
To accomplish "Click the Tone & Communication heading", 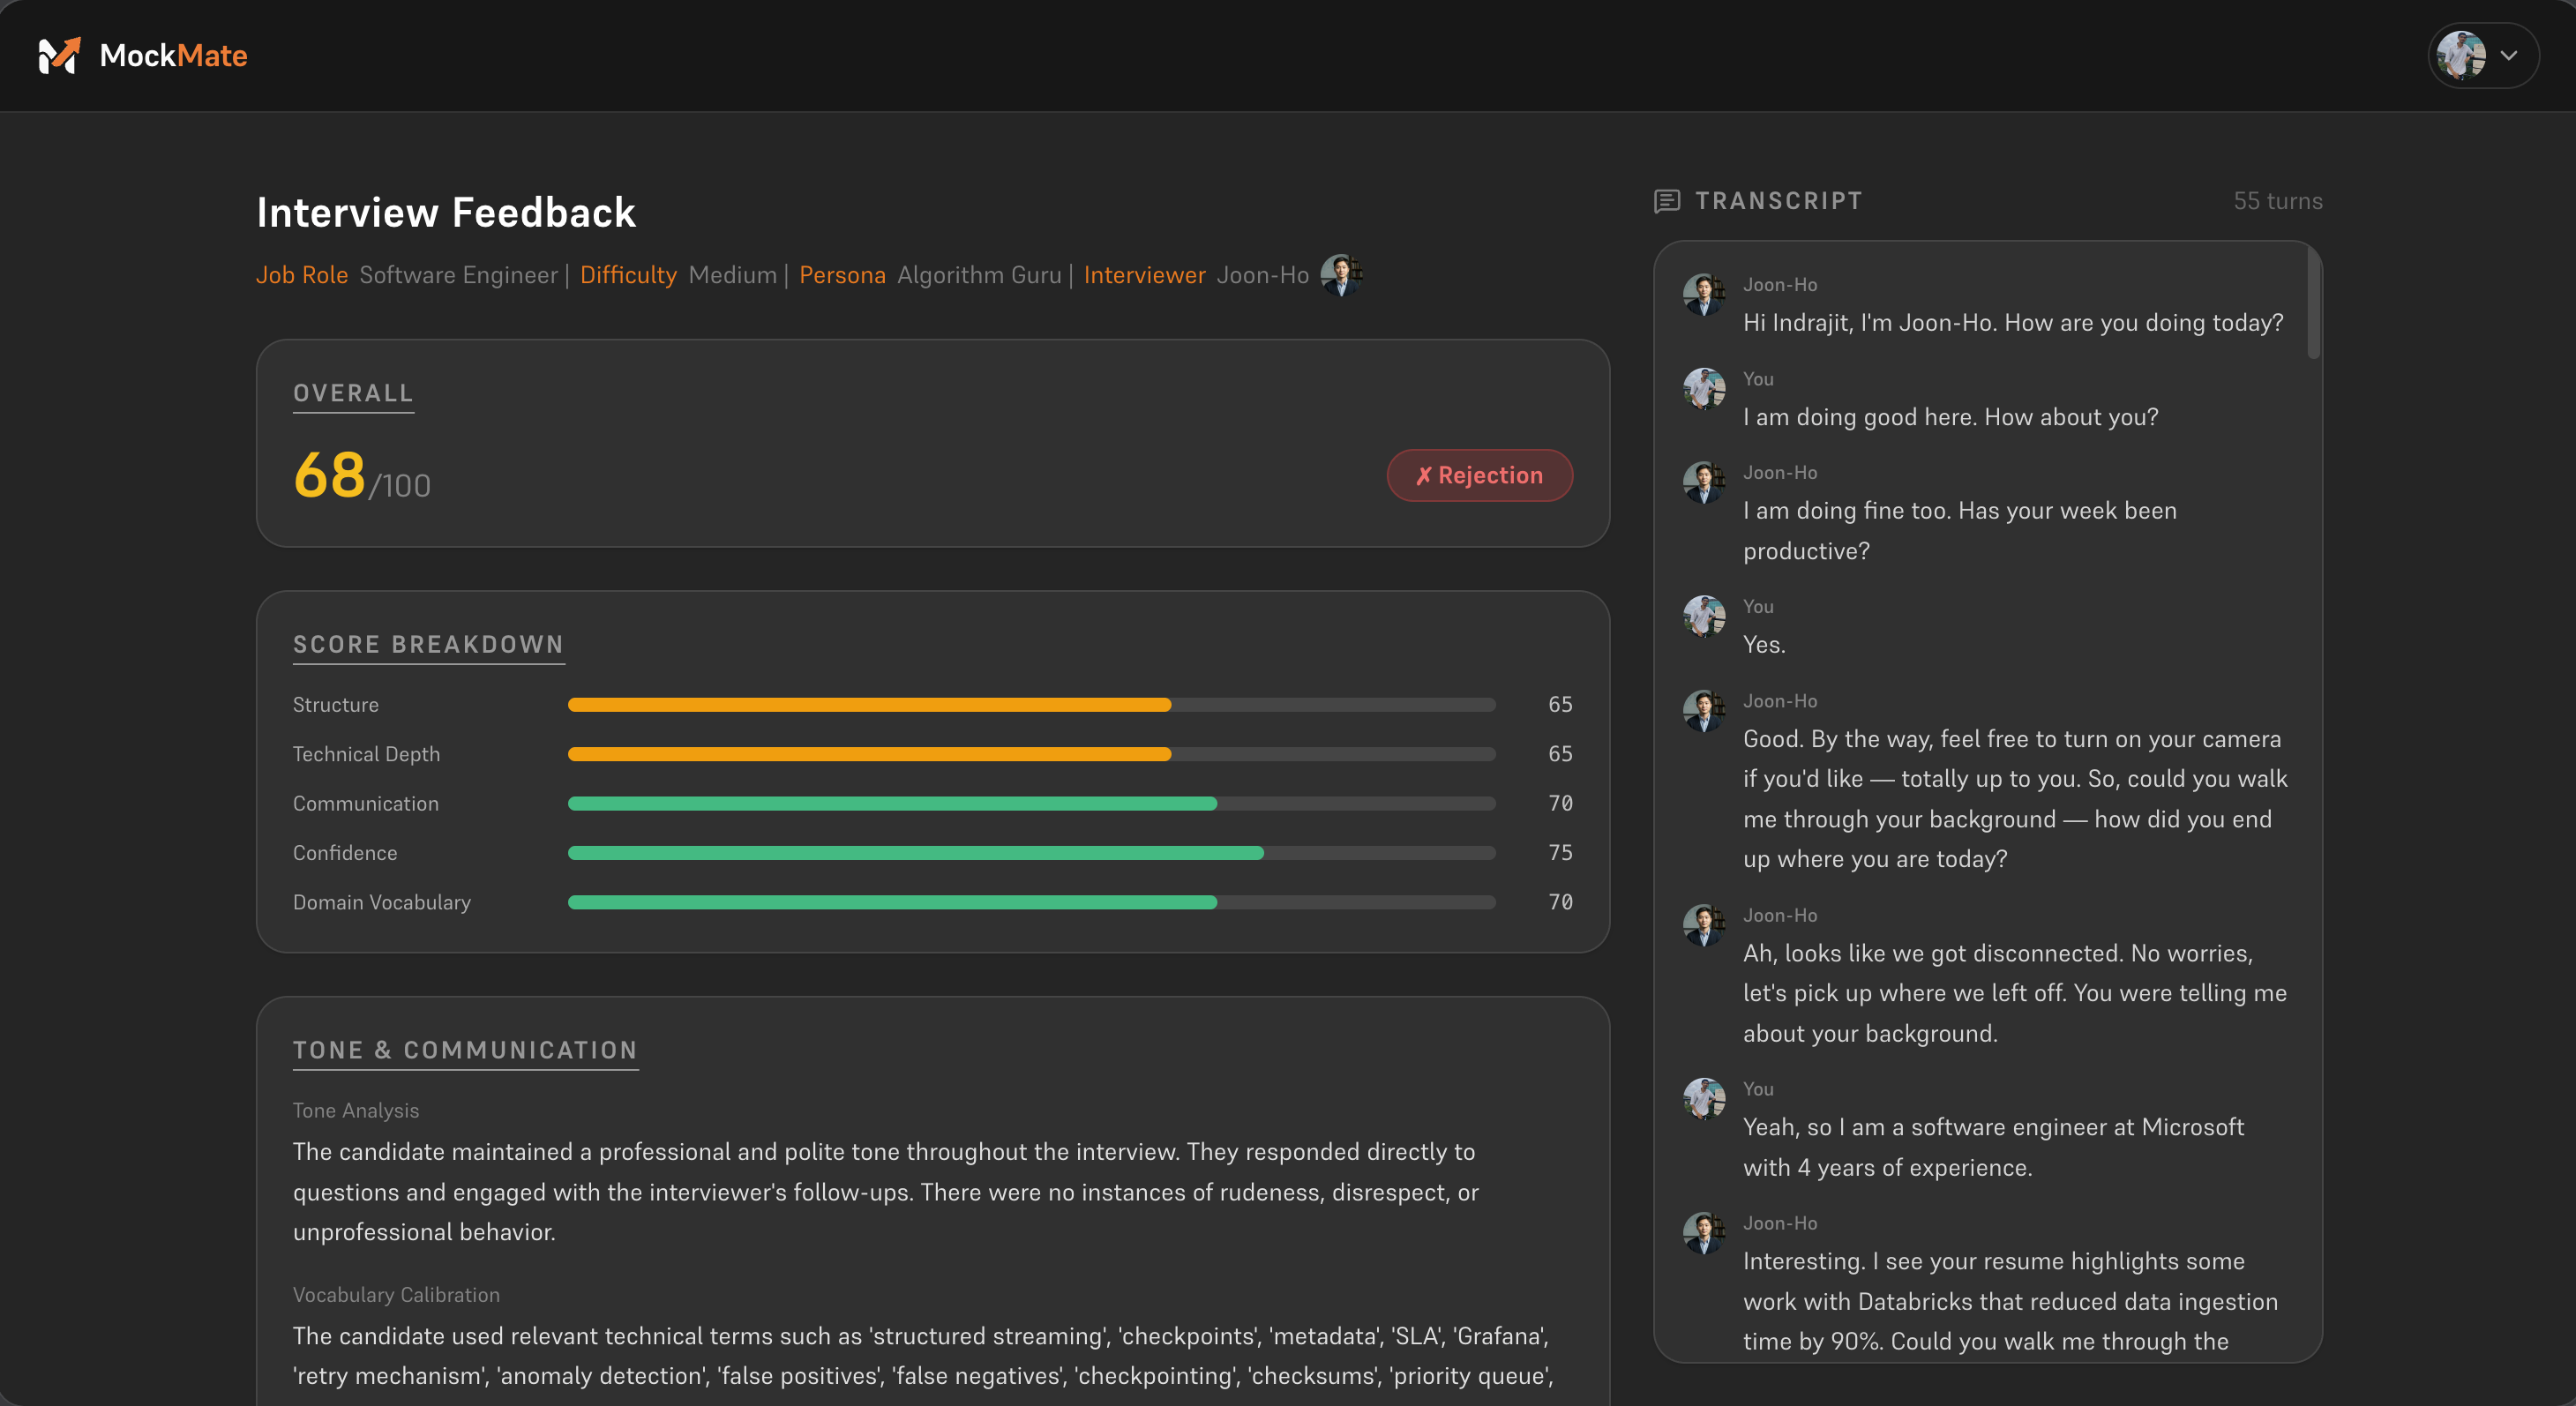I will [465, 1050].
